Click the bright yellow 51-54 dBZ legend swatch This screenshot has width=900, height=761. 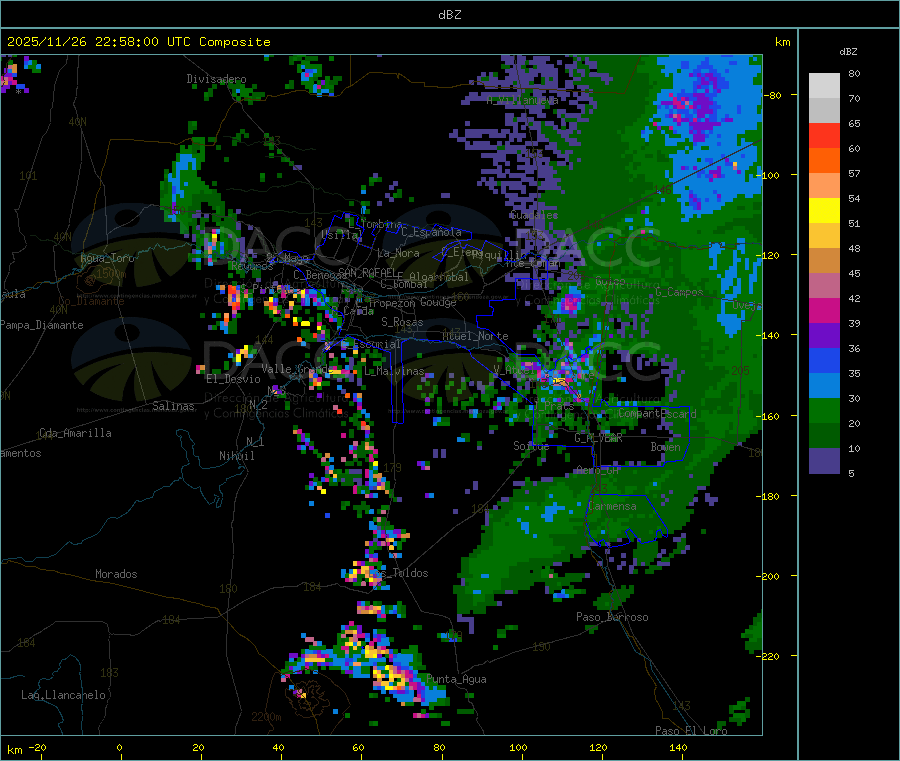point(824,211)
